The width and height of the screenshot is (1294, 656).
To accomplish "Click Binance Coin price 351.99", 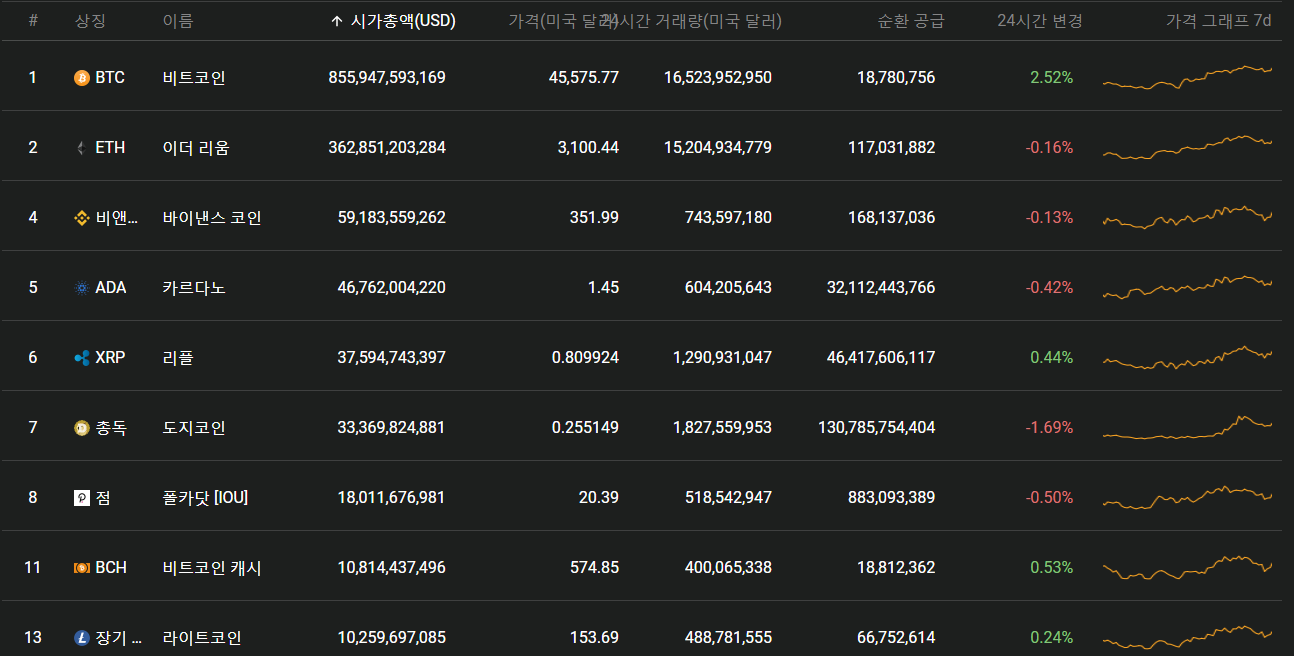I will click(x=596, y=217).
